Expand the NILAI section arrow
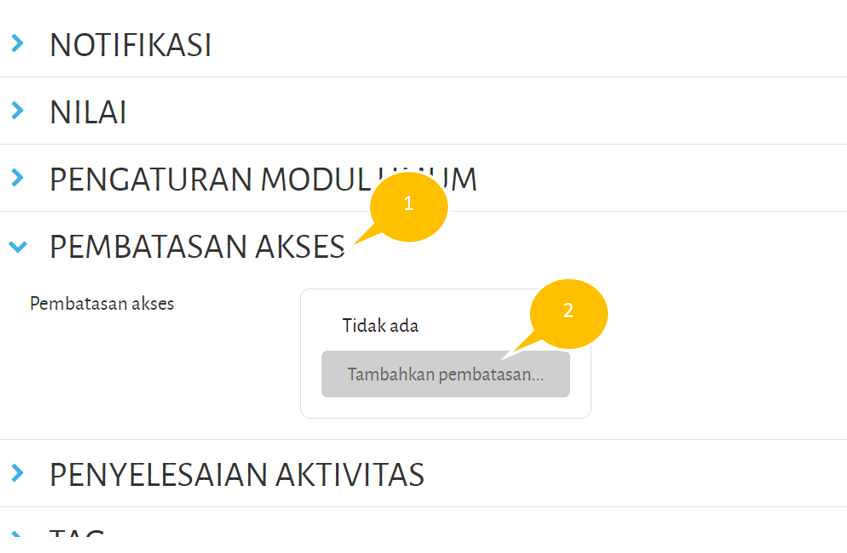 [17, 111]
